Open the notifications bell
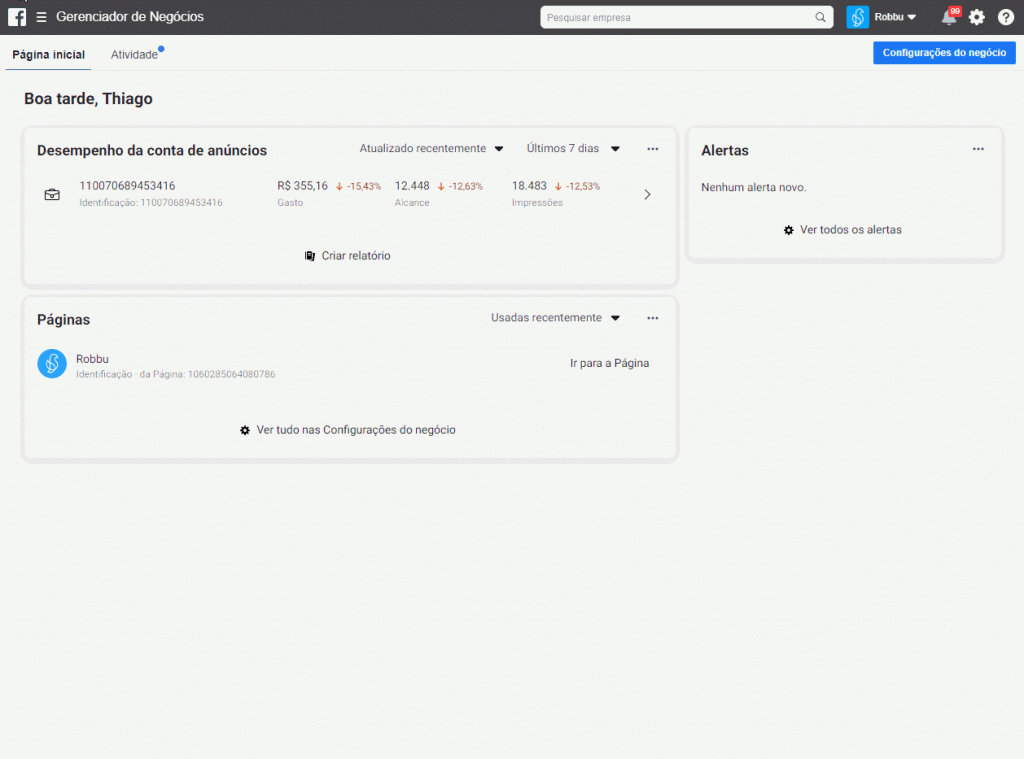 [948, 17]
